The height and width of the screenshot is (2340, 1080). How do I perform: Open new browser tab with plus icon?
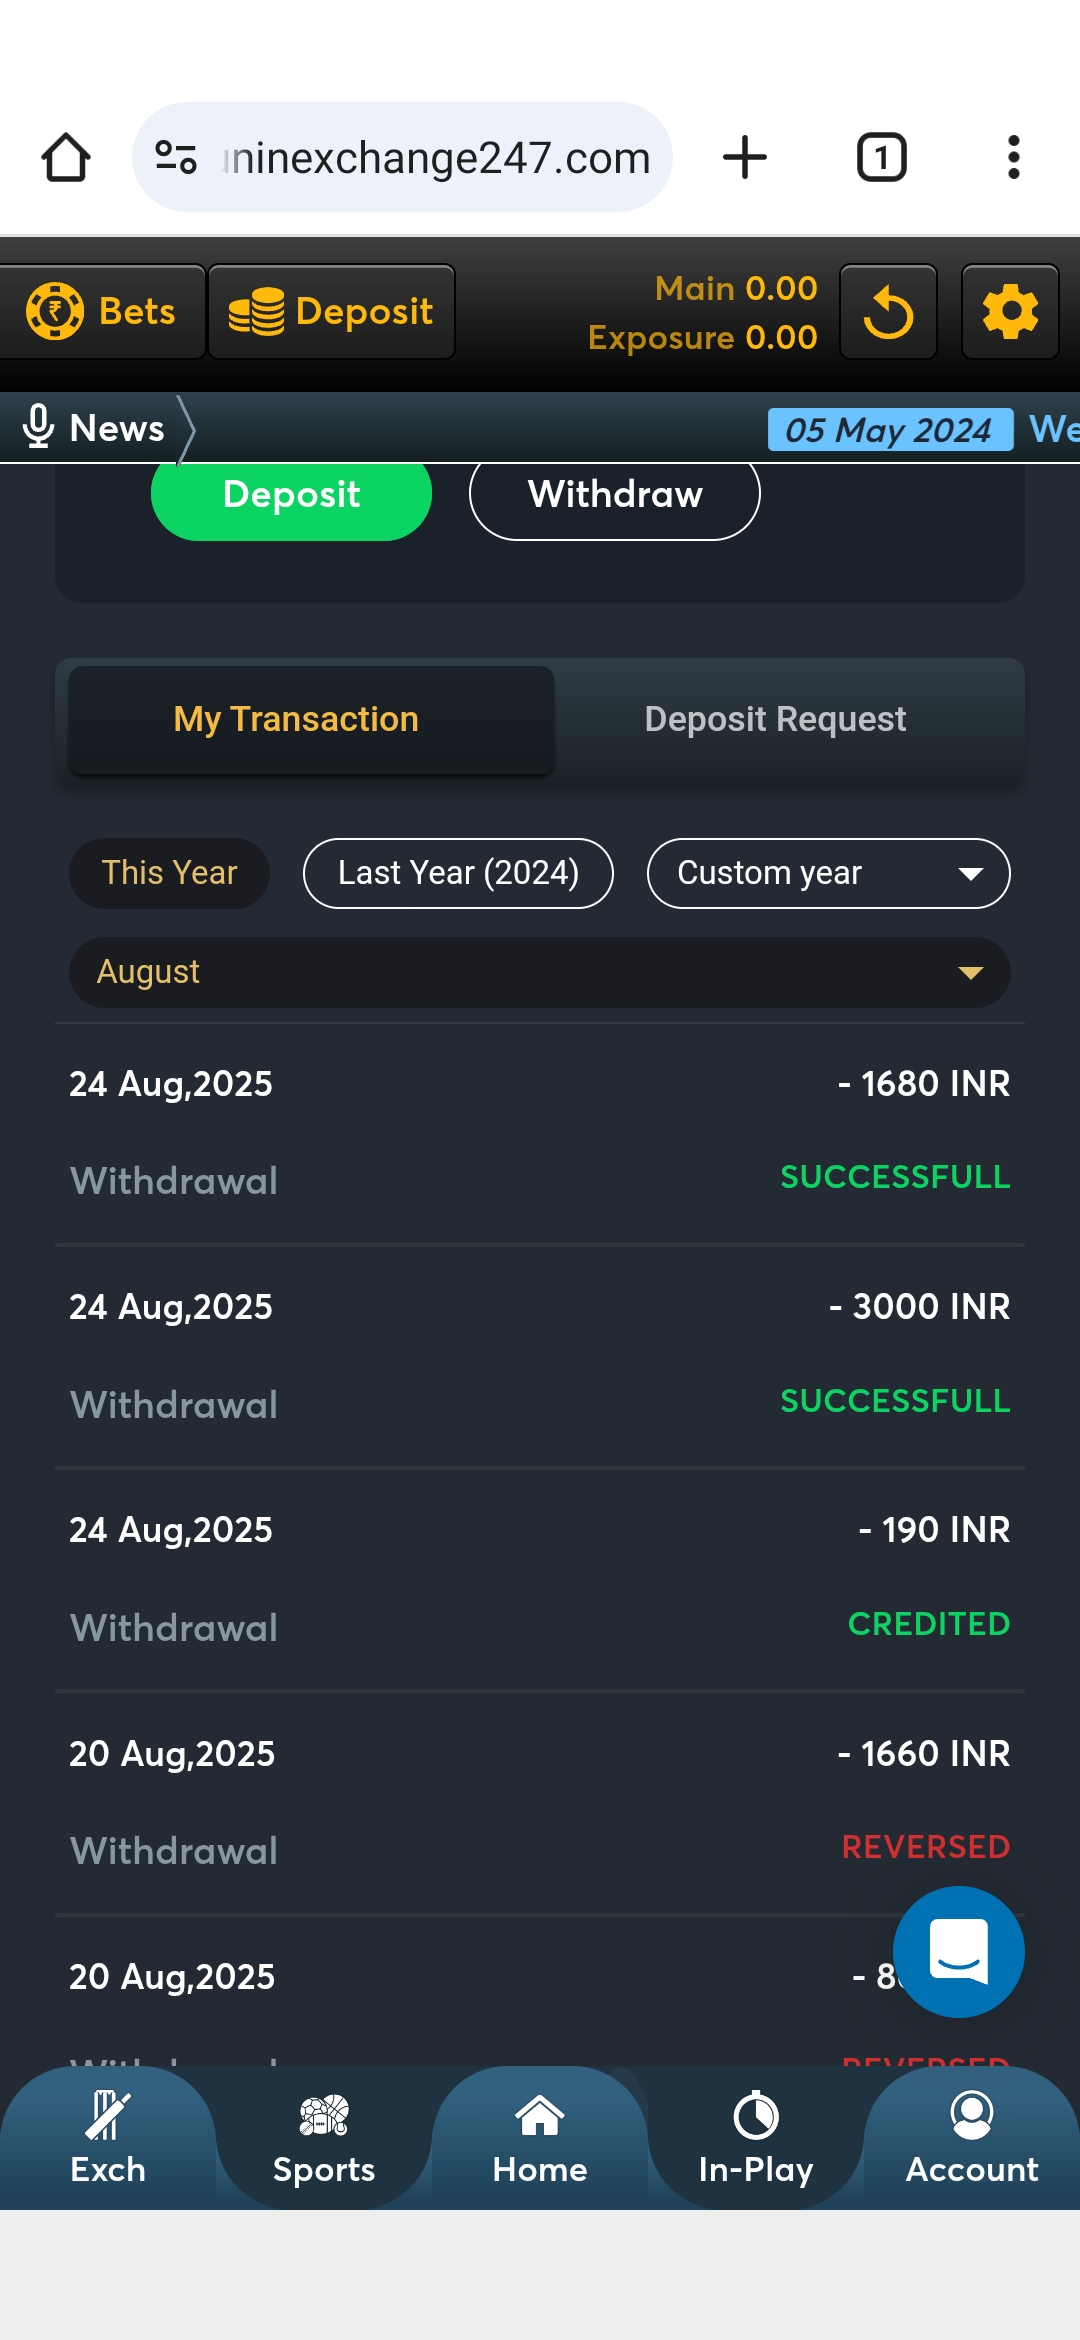[745, 158]
